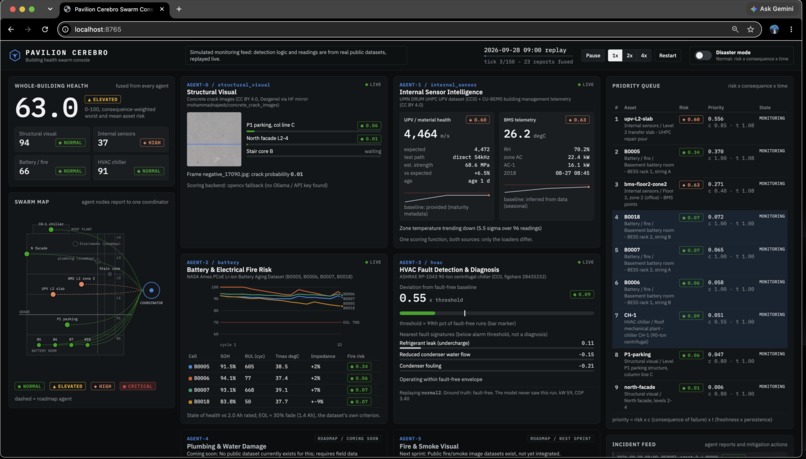806x459 pixels.
Task: Select battery cell B0007 table row
Action: click(284, 390)
